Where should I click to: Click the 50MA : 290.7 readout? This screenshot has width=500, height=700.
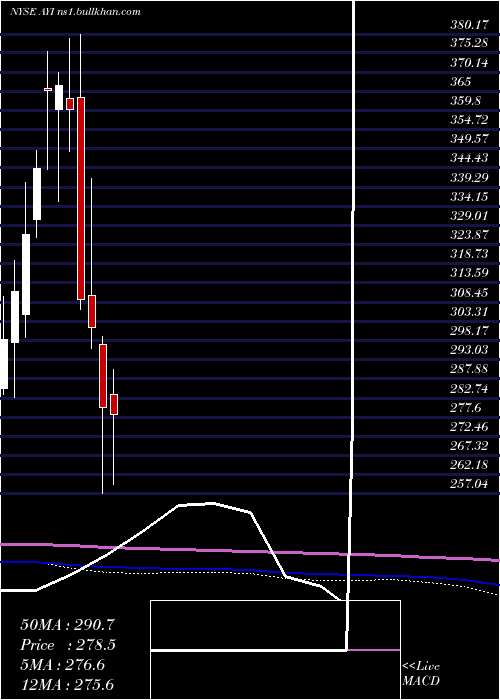click(65, 625)
